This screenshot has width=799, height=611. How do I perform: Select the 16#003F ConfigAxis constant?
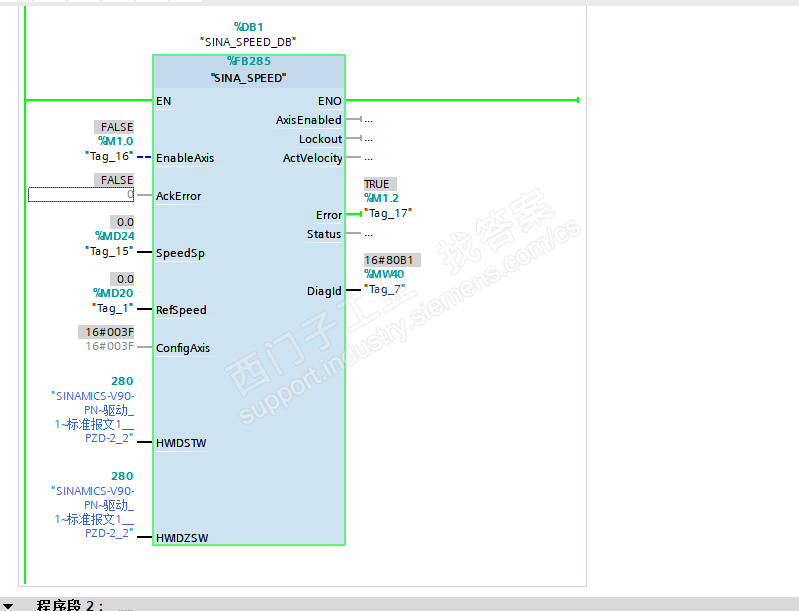coord(110,347)
